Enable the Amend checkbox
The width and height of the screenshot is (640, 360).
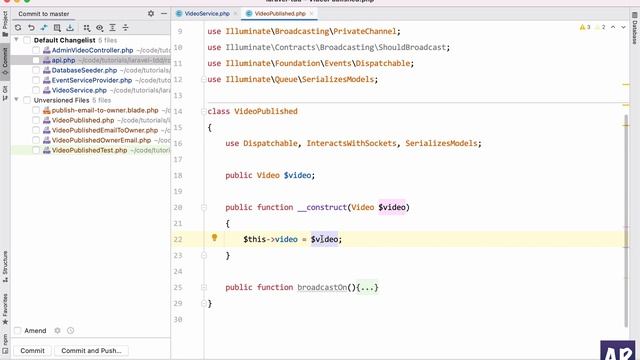(x=18, y=331)
